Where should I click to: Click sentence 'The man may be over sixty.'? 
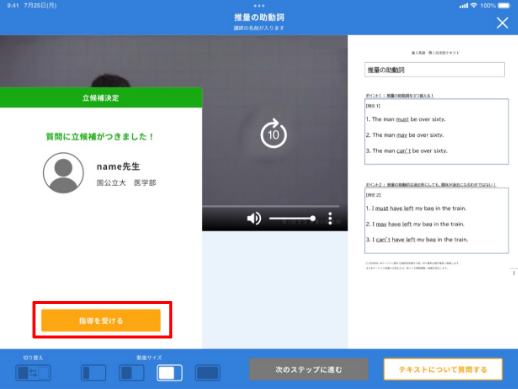[405, 135]
